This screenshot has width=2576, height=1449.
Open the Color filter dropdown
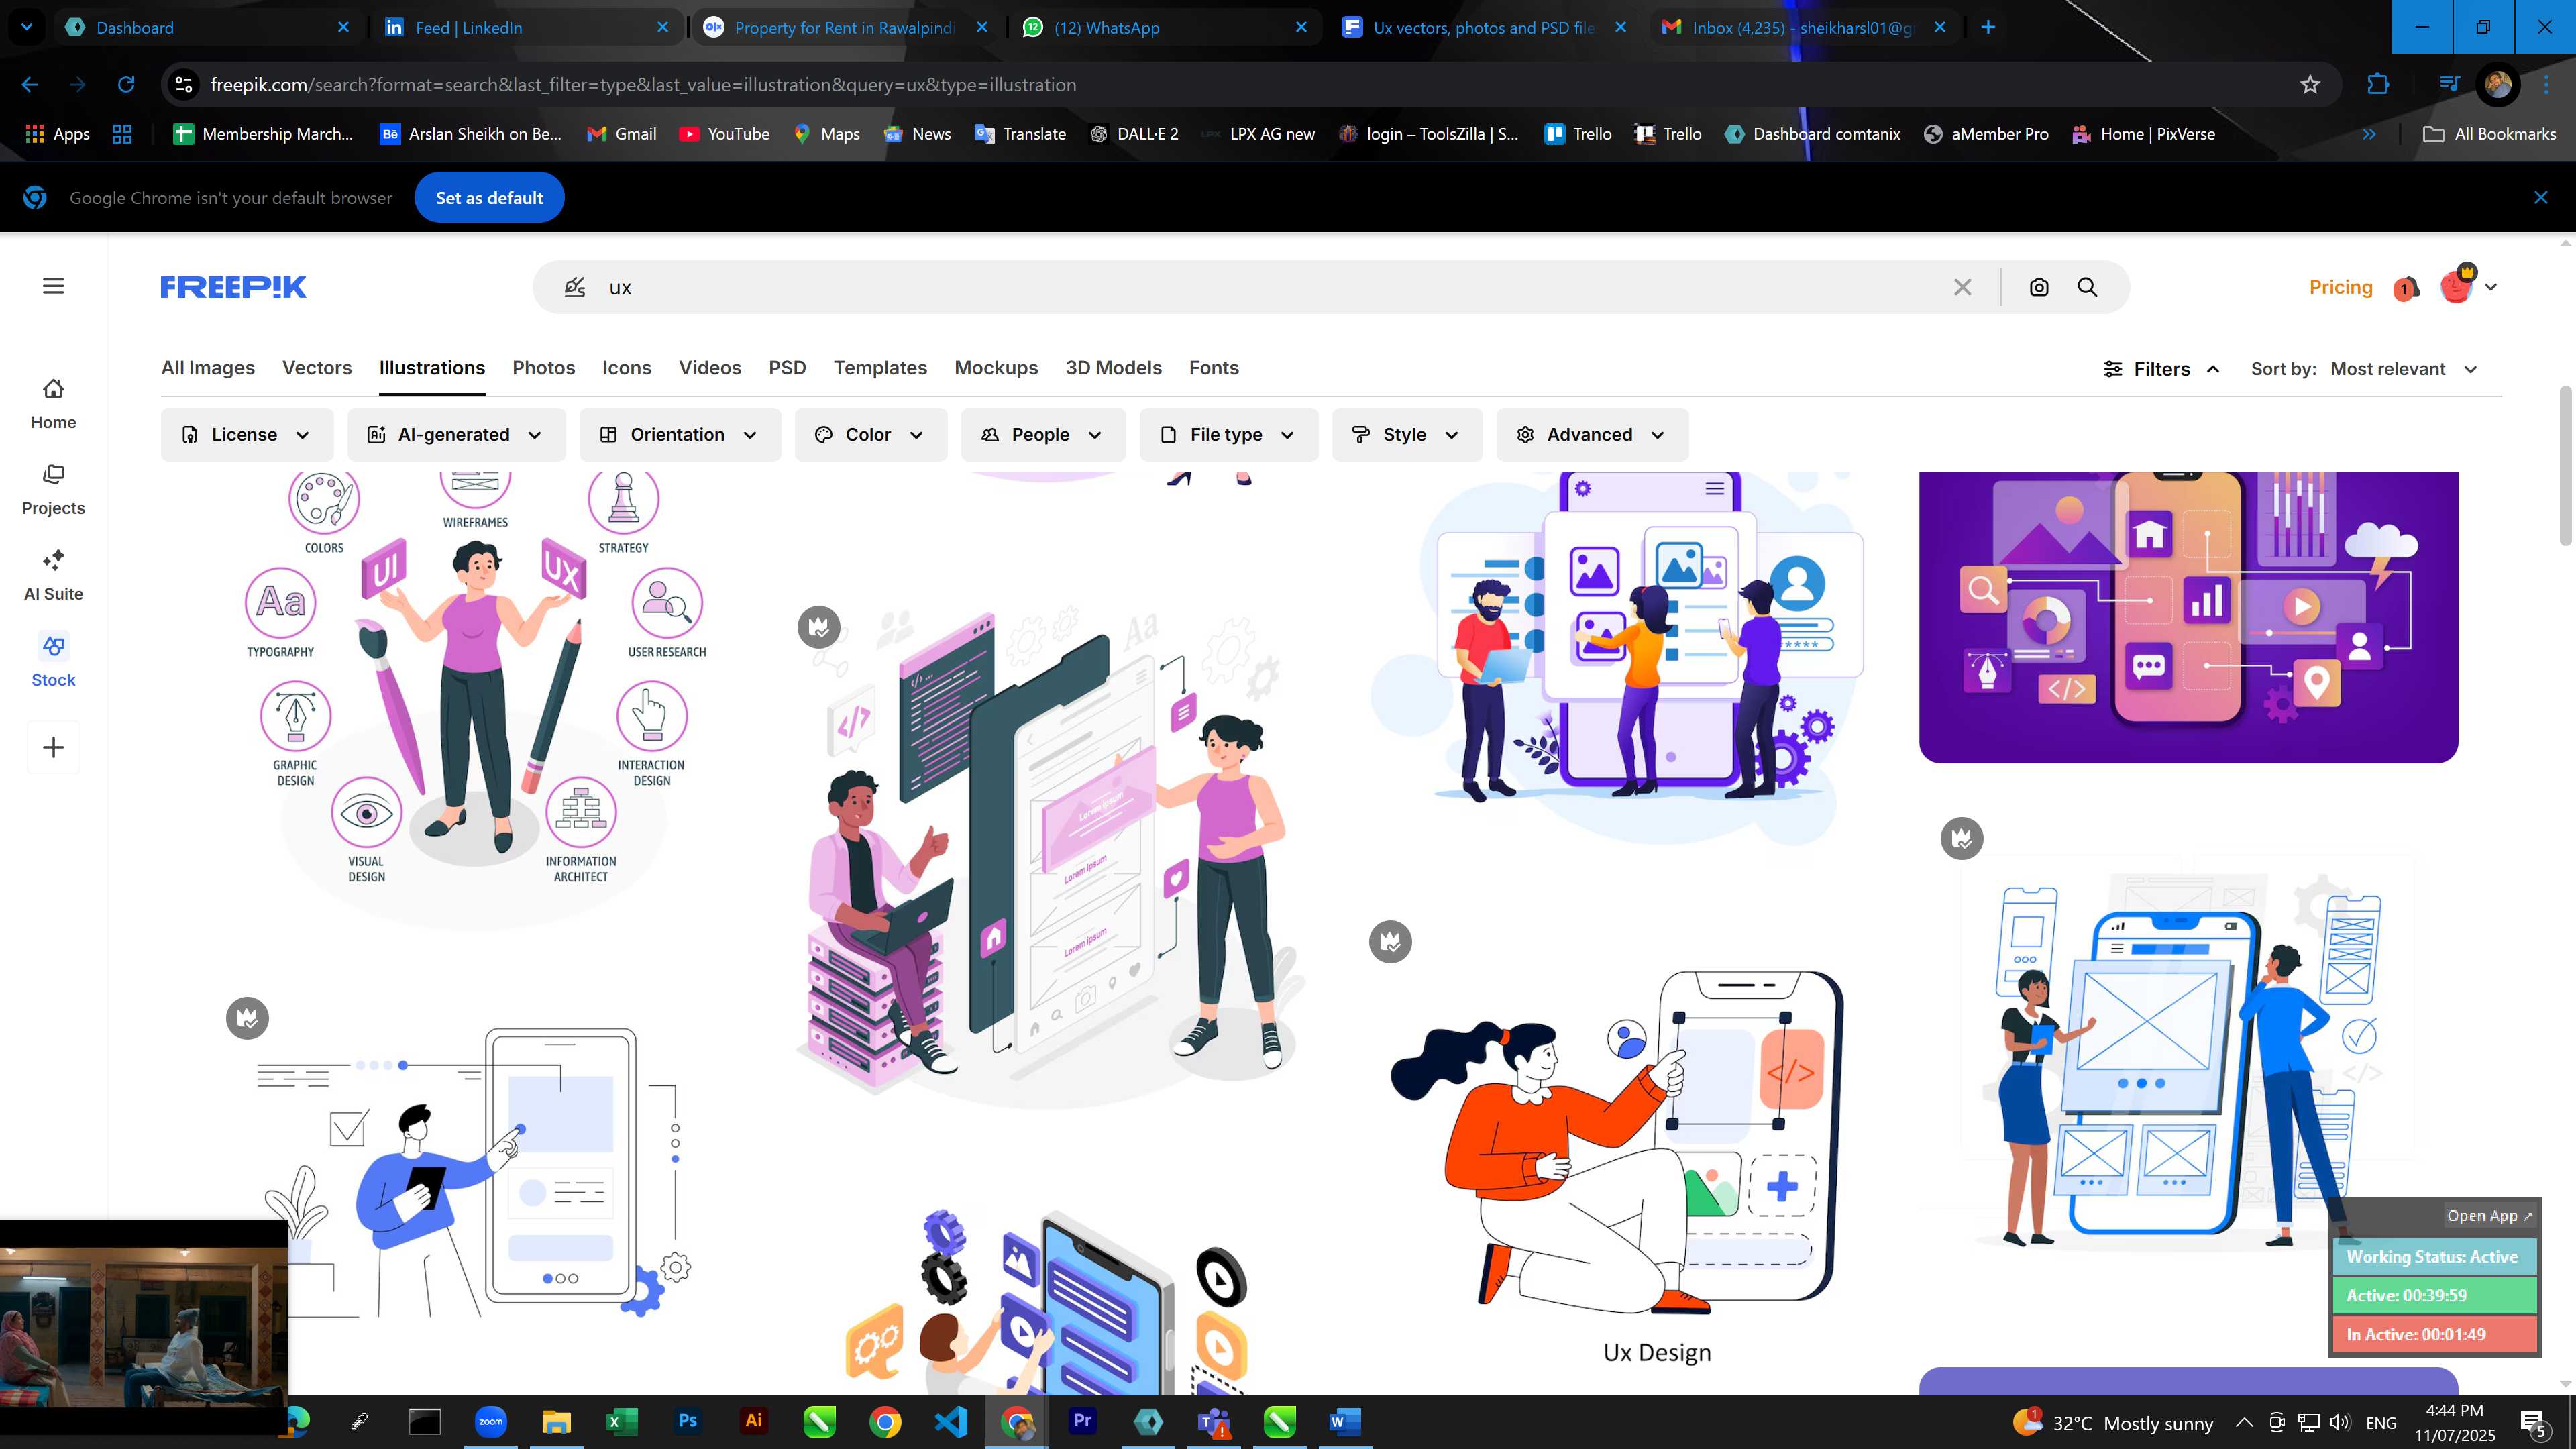tap(870, 435)
